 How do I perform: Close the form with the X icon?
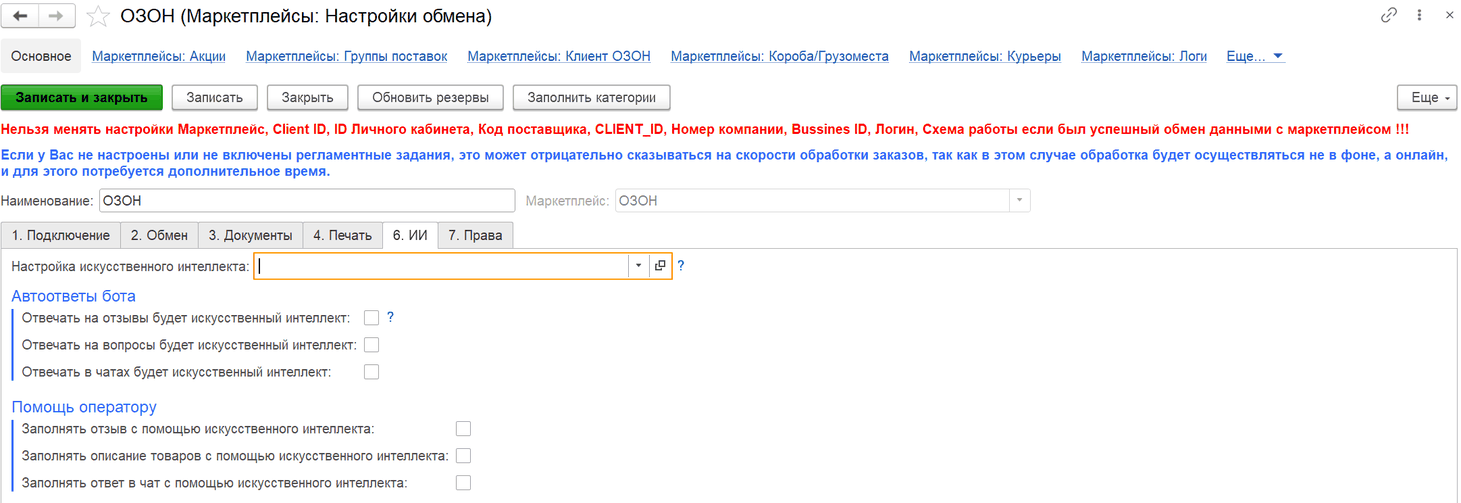click(x=1450, y=15)
